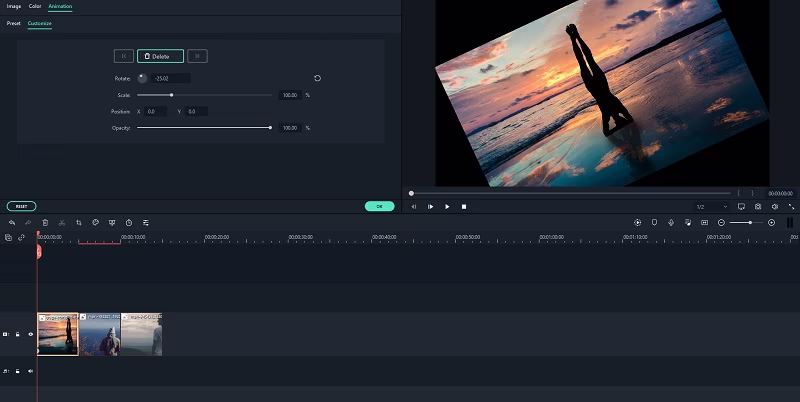Click the 00:00:10:00 ruler mark
The height and width of the screenshot is (402, 800).
tap(133, 237)
